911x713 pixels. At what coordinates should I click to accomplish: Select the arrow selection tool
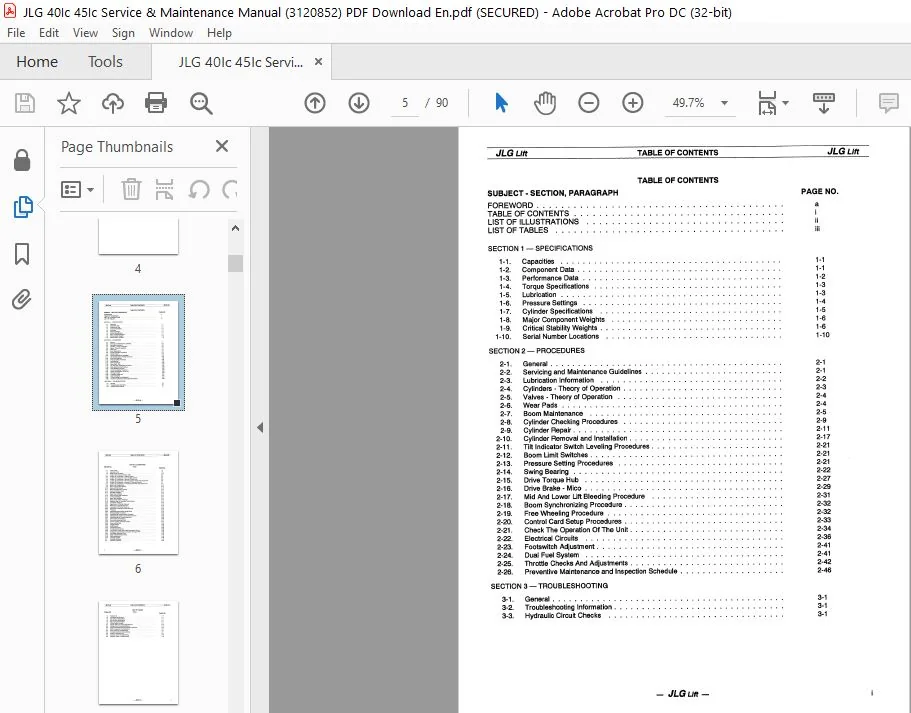click(x=501, y=103)
